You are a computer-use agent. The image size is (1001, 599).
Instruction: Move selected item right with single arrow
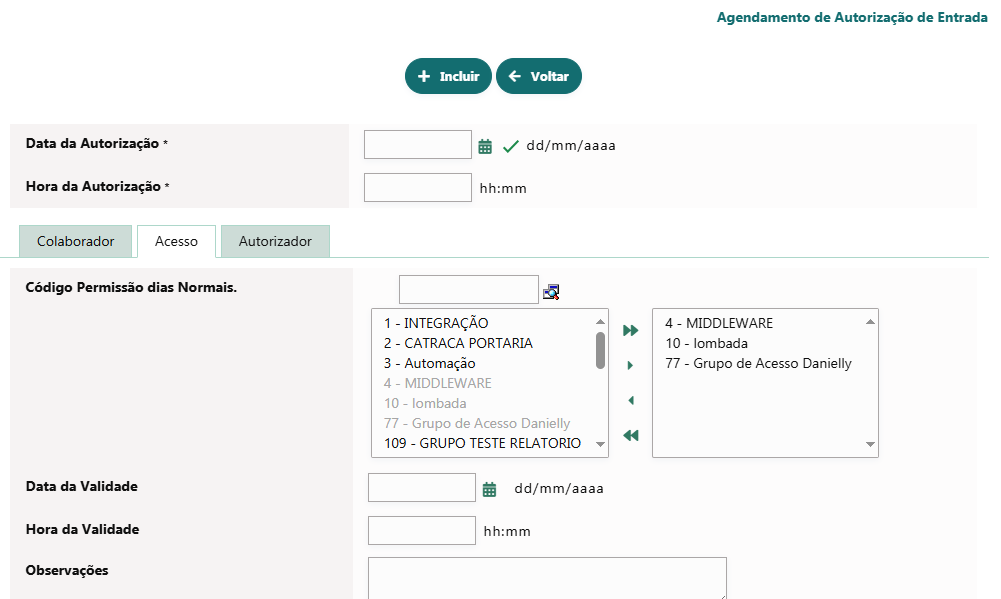630,365
